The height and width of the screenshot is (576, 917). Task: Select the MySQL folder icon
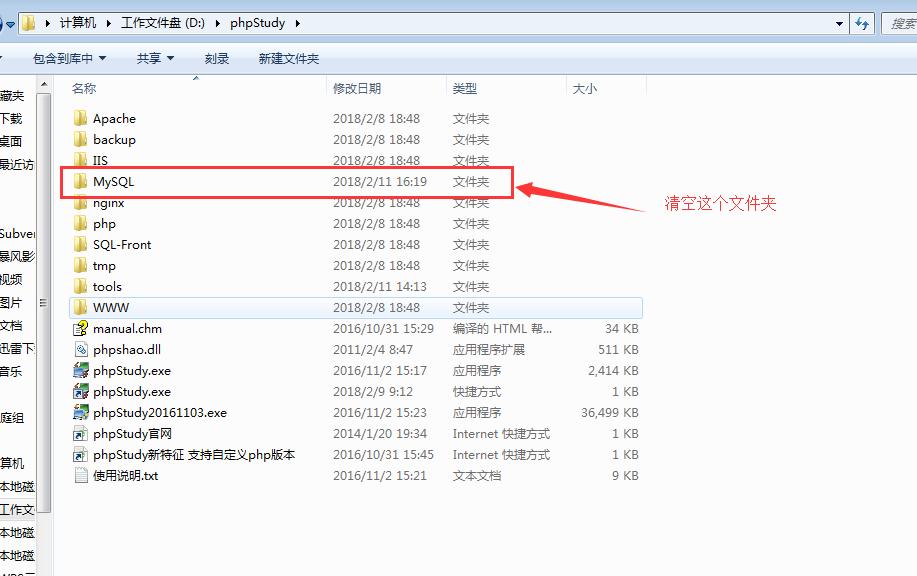point(80,182)
